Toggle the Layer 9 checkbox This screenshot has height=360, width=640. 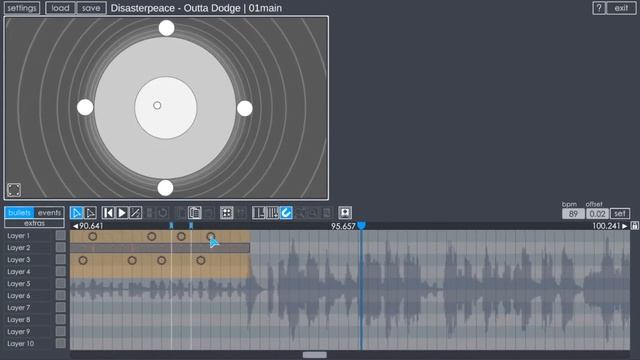[60, 331]
